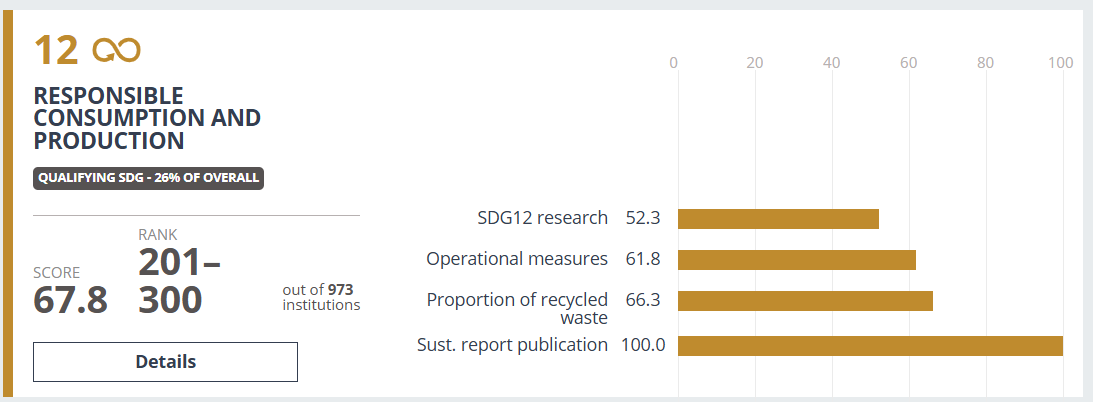Image resolution: width=1093 pixels, height=402 pixels.
Task: Select the Operational measures bar
Action: point(797,259)
